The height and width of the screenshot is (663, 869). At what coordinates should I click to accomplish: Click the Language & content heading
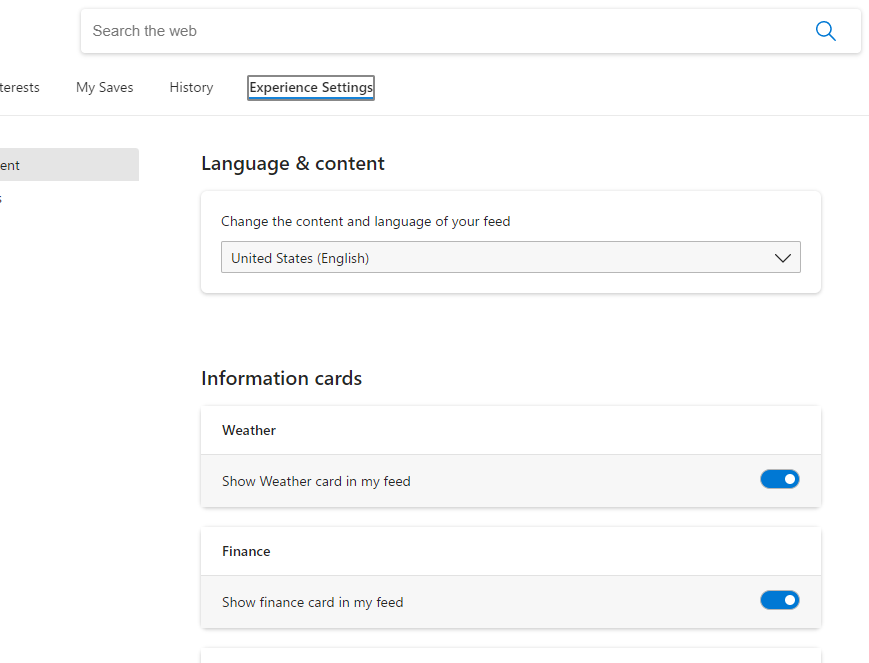coord(293,164)
